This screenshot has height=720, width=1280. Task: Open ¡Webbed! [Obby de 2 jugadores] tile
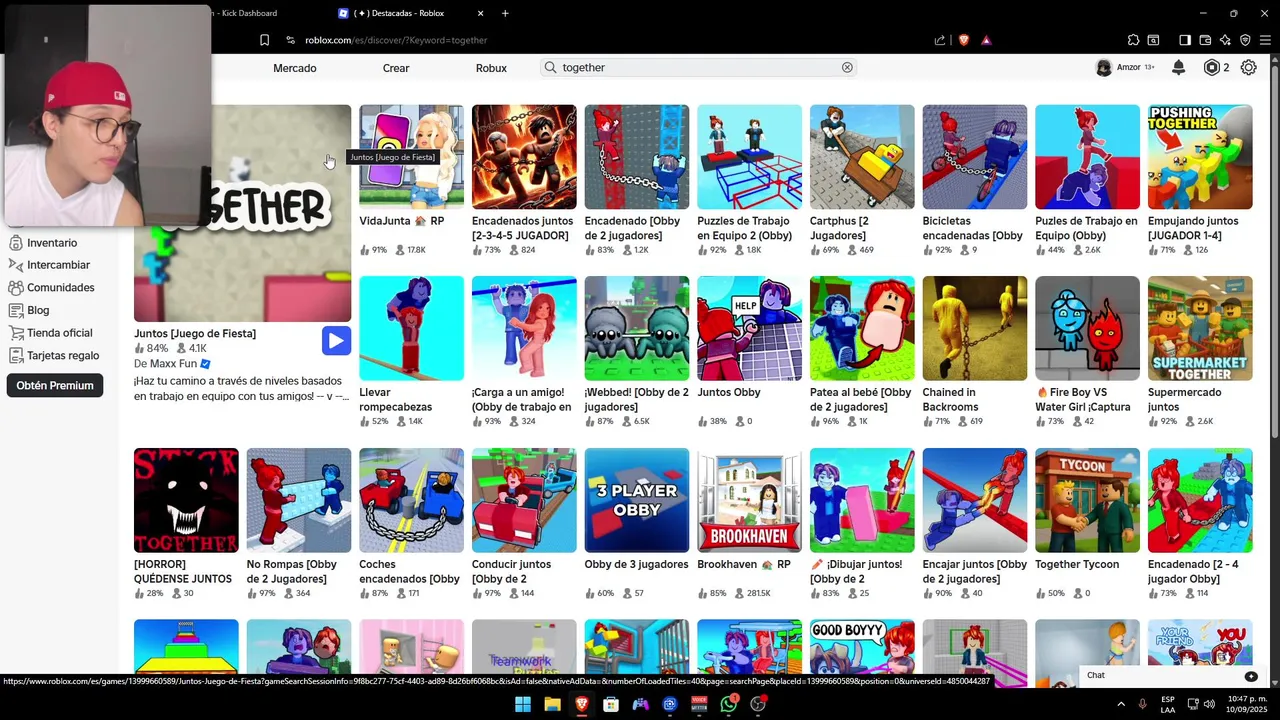[x=637, y=352]
